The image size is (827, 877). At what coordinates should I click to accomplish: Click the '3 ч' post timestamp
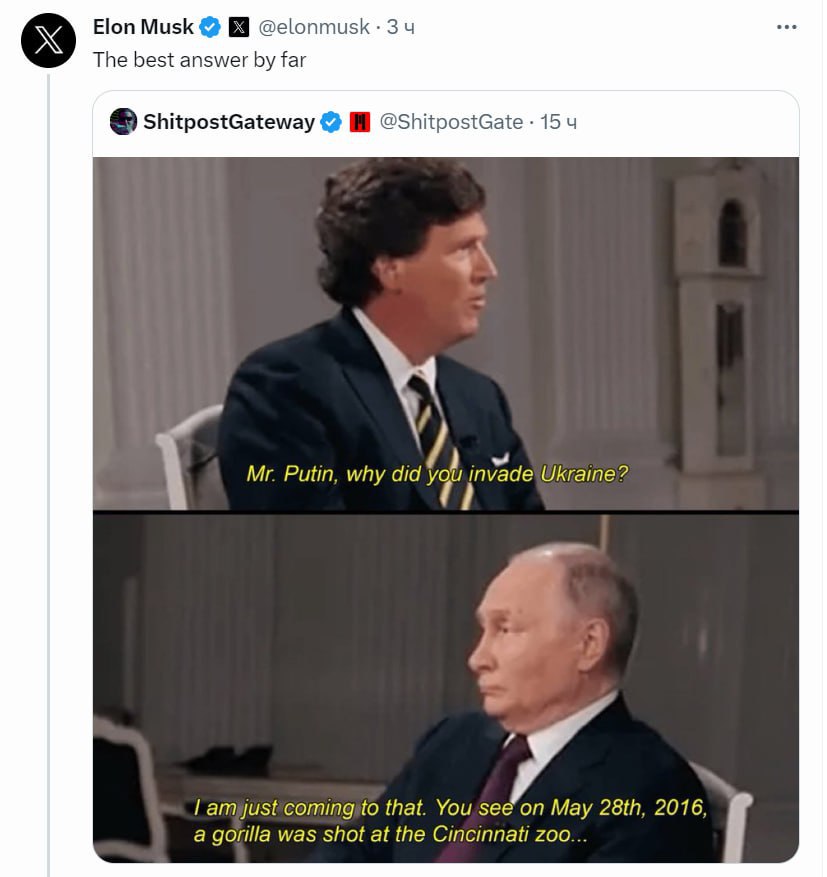[401, 27]
